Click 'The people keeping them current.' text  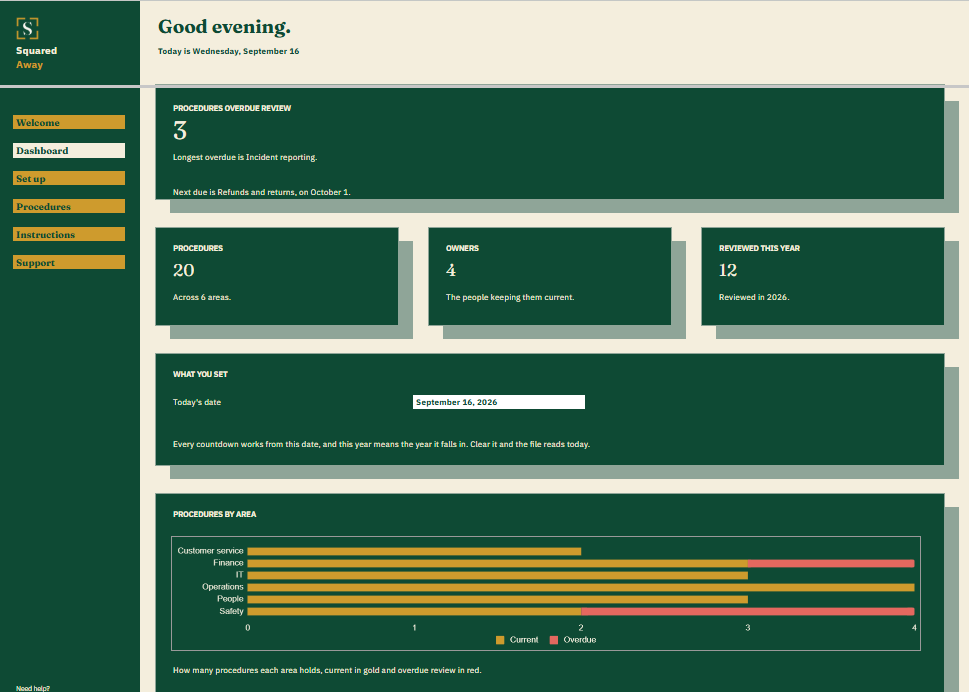point(510,297)
